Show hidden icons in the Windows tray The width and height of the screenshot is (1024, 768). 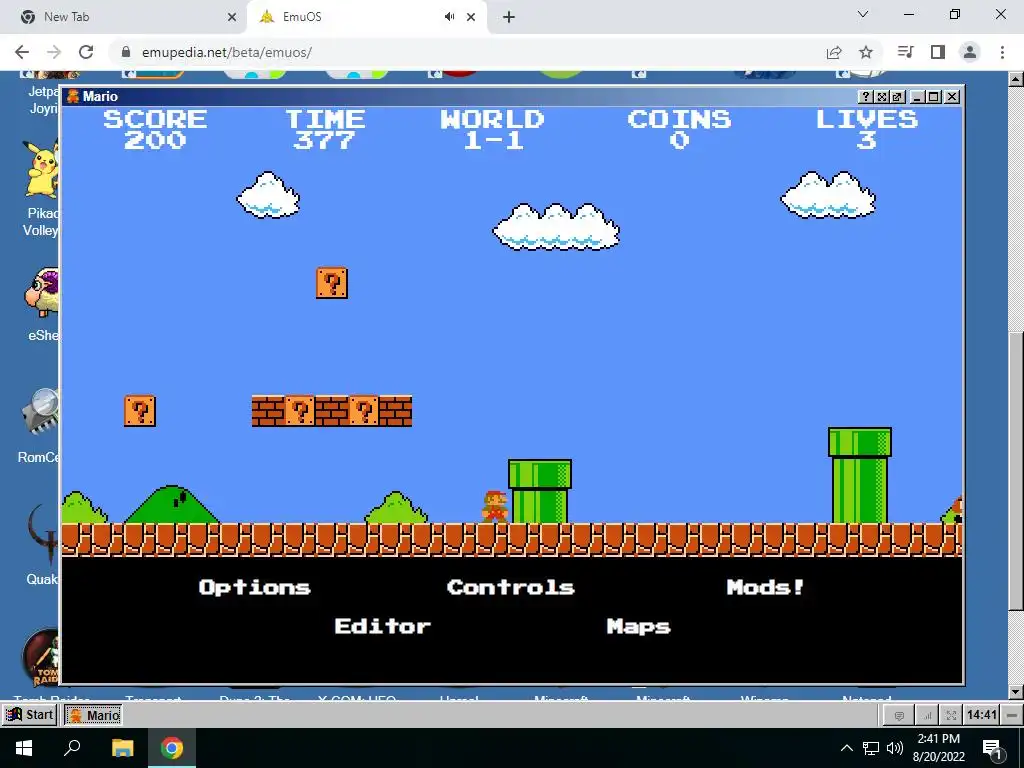(846, 748)
